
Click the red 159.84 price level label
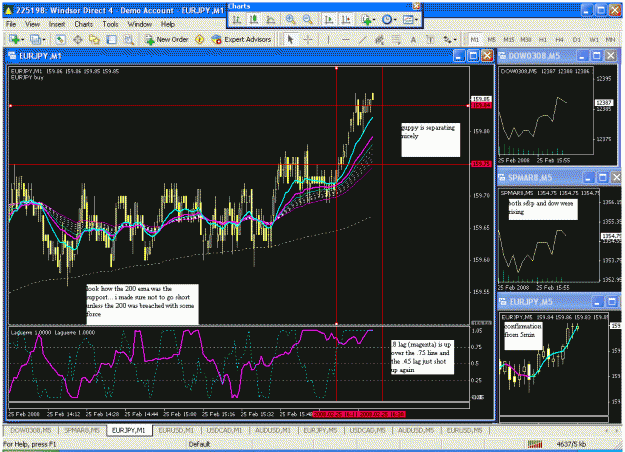pos(482,105)
